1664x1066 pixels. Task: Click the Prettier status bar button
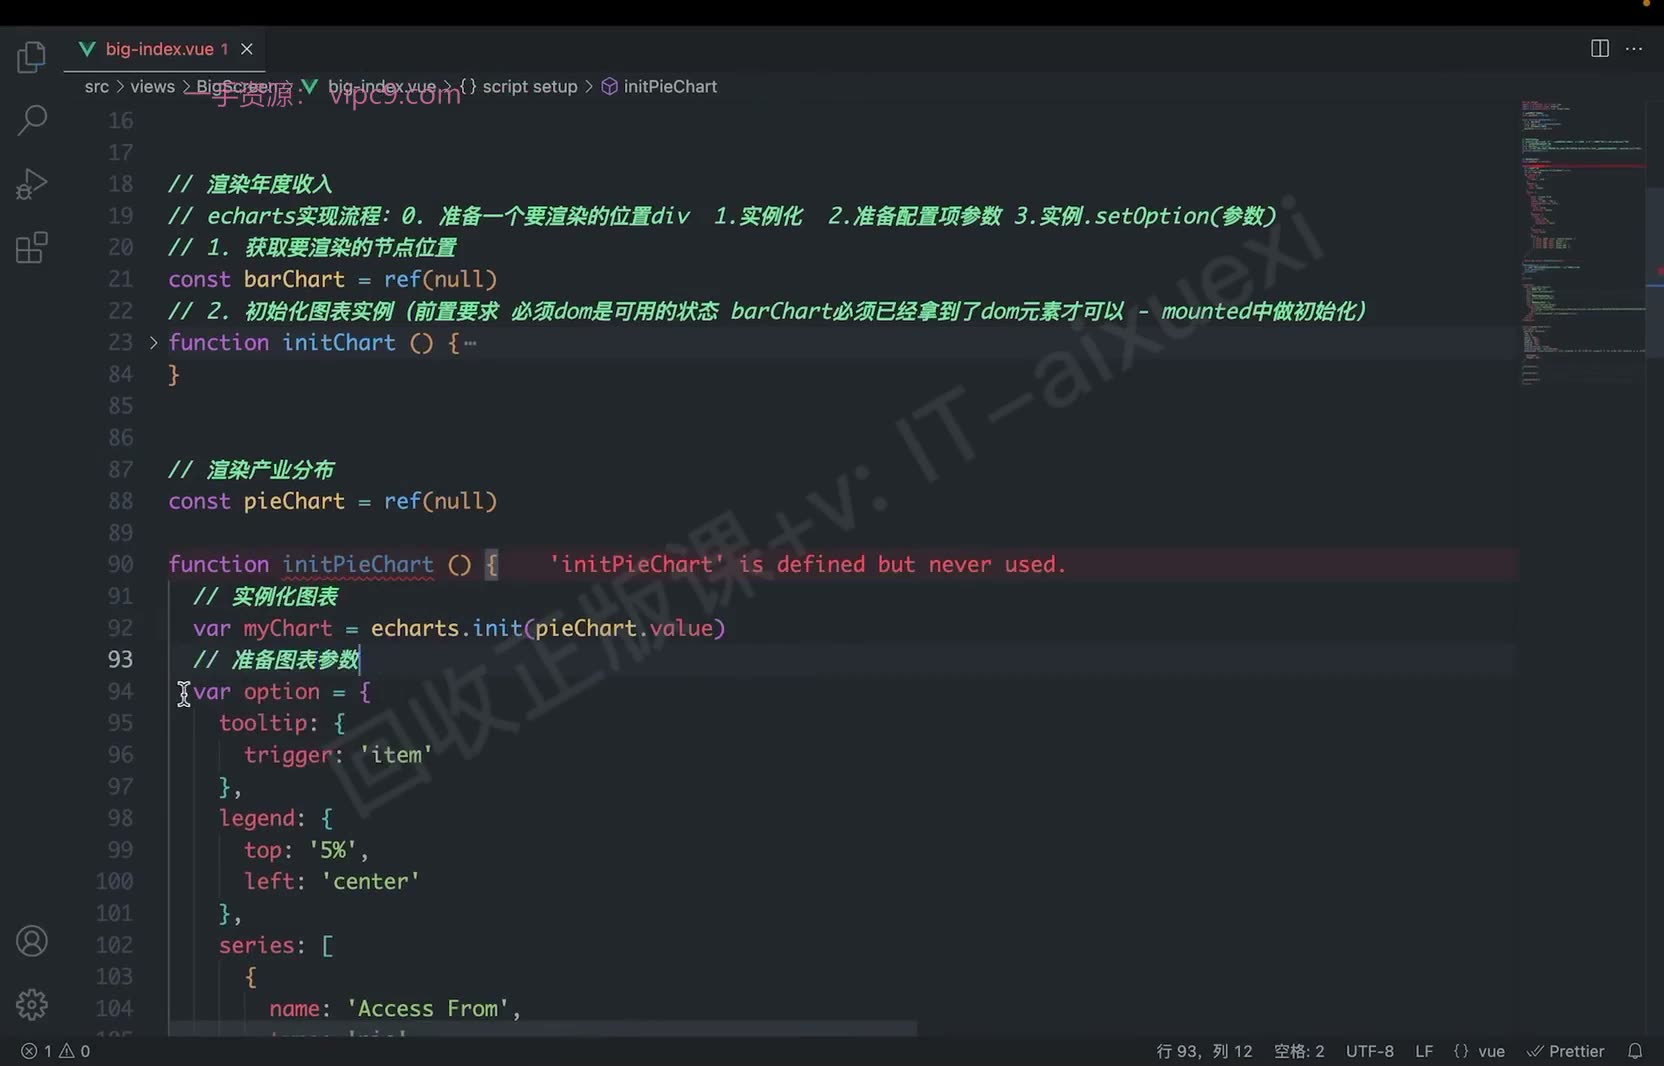click(1566, 1051)
